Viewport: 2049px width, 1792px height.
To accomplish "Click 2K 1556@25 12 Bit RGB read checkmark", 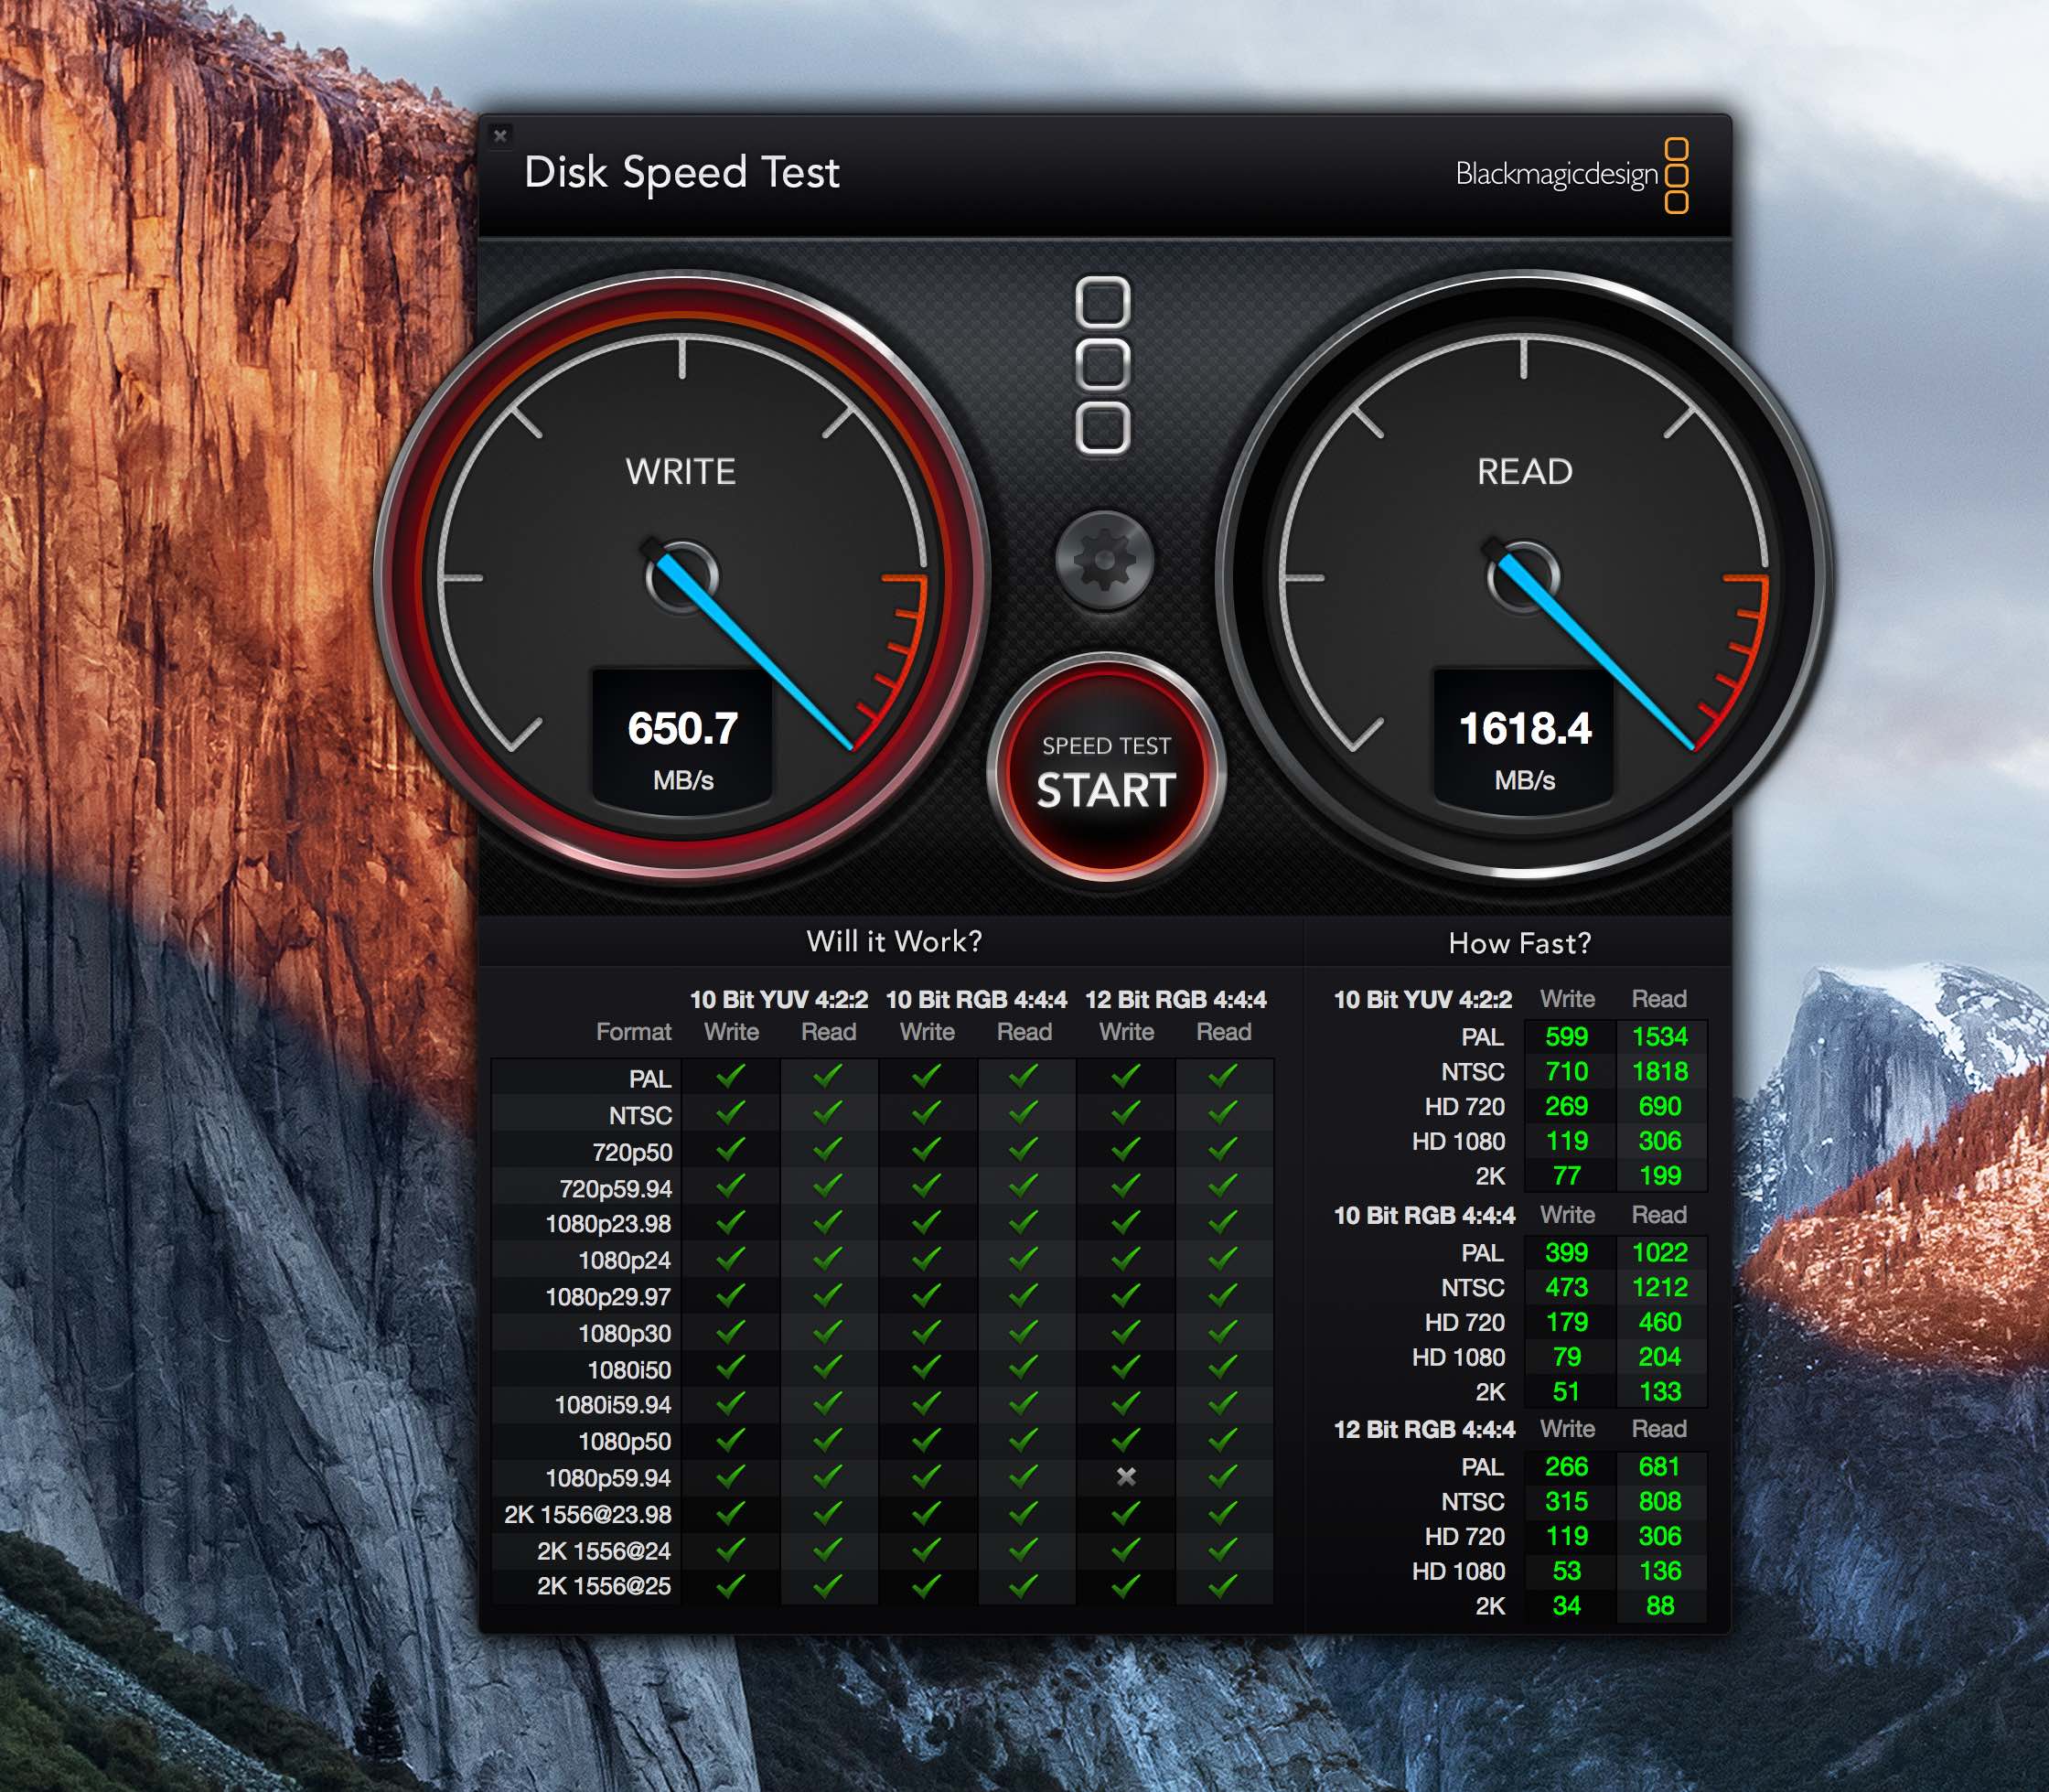I will [x=1223, y=1585].
